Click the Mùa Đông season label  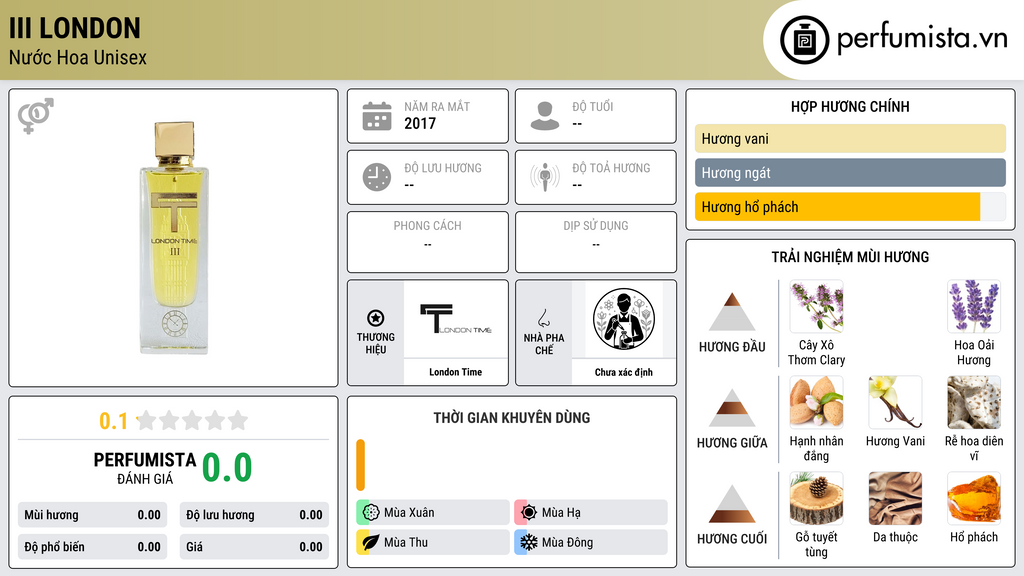pos(567,542)
